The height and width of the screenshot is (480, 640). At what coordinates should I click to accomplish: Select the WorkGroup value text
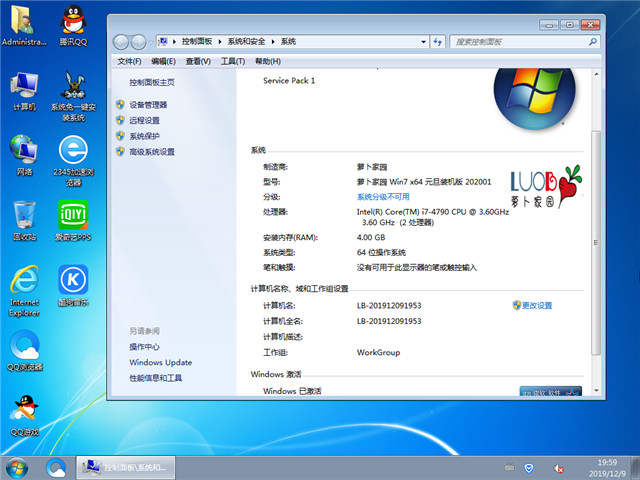(x=378, y=352)
